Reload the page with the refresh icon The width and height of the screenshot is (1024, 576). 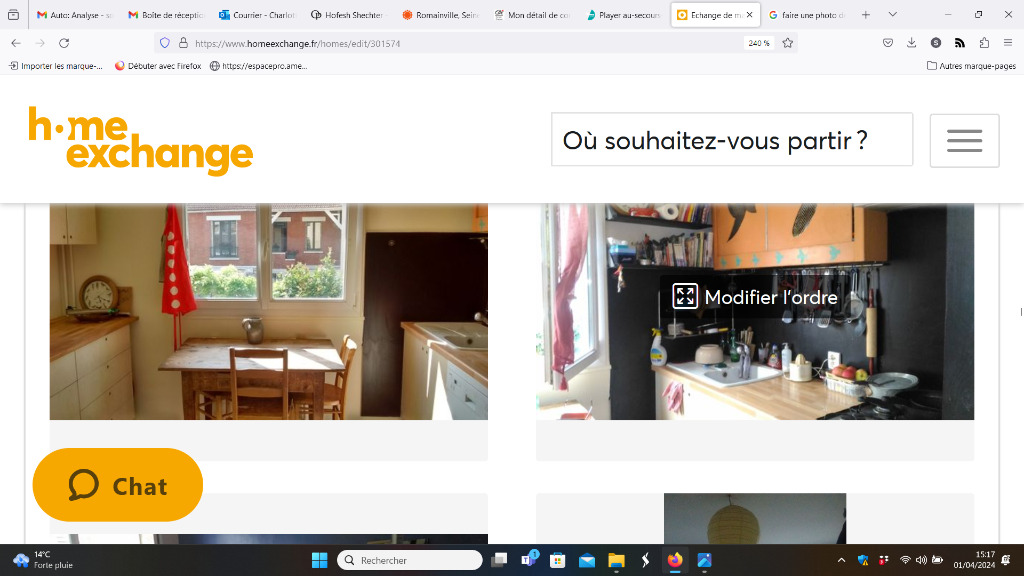pyautogui.click(x=64, y=43)
